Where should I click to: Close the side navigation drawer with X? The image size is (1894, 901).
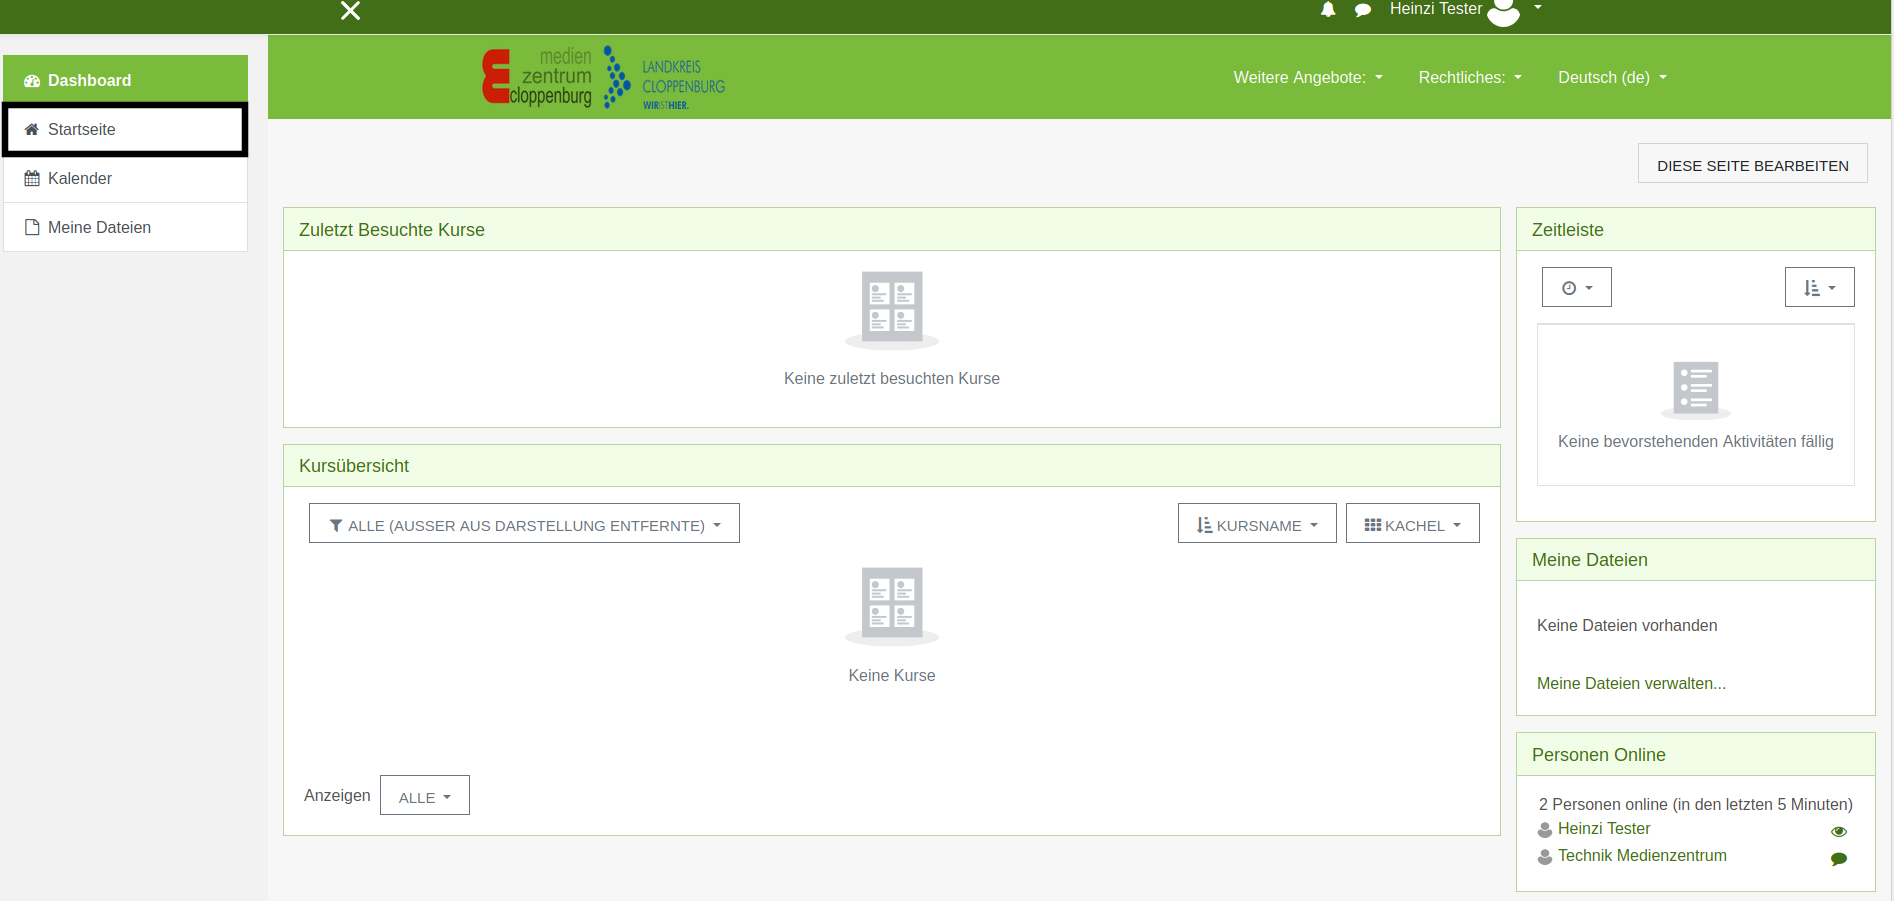click(350, 11)
